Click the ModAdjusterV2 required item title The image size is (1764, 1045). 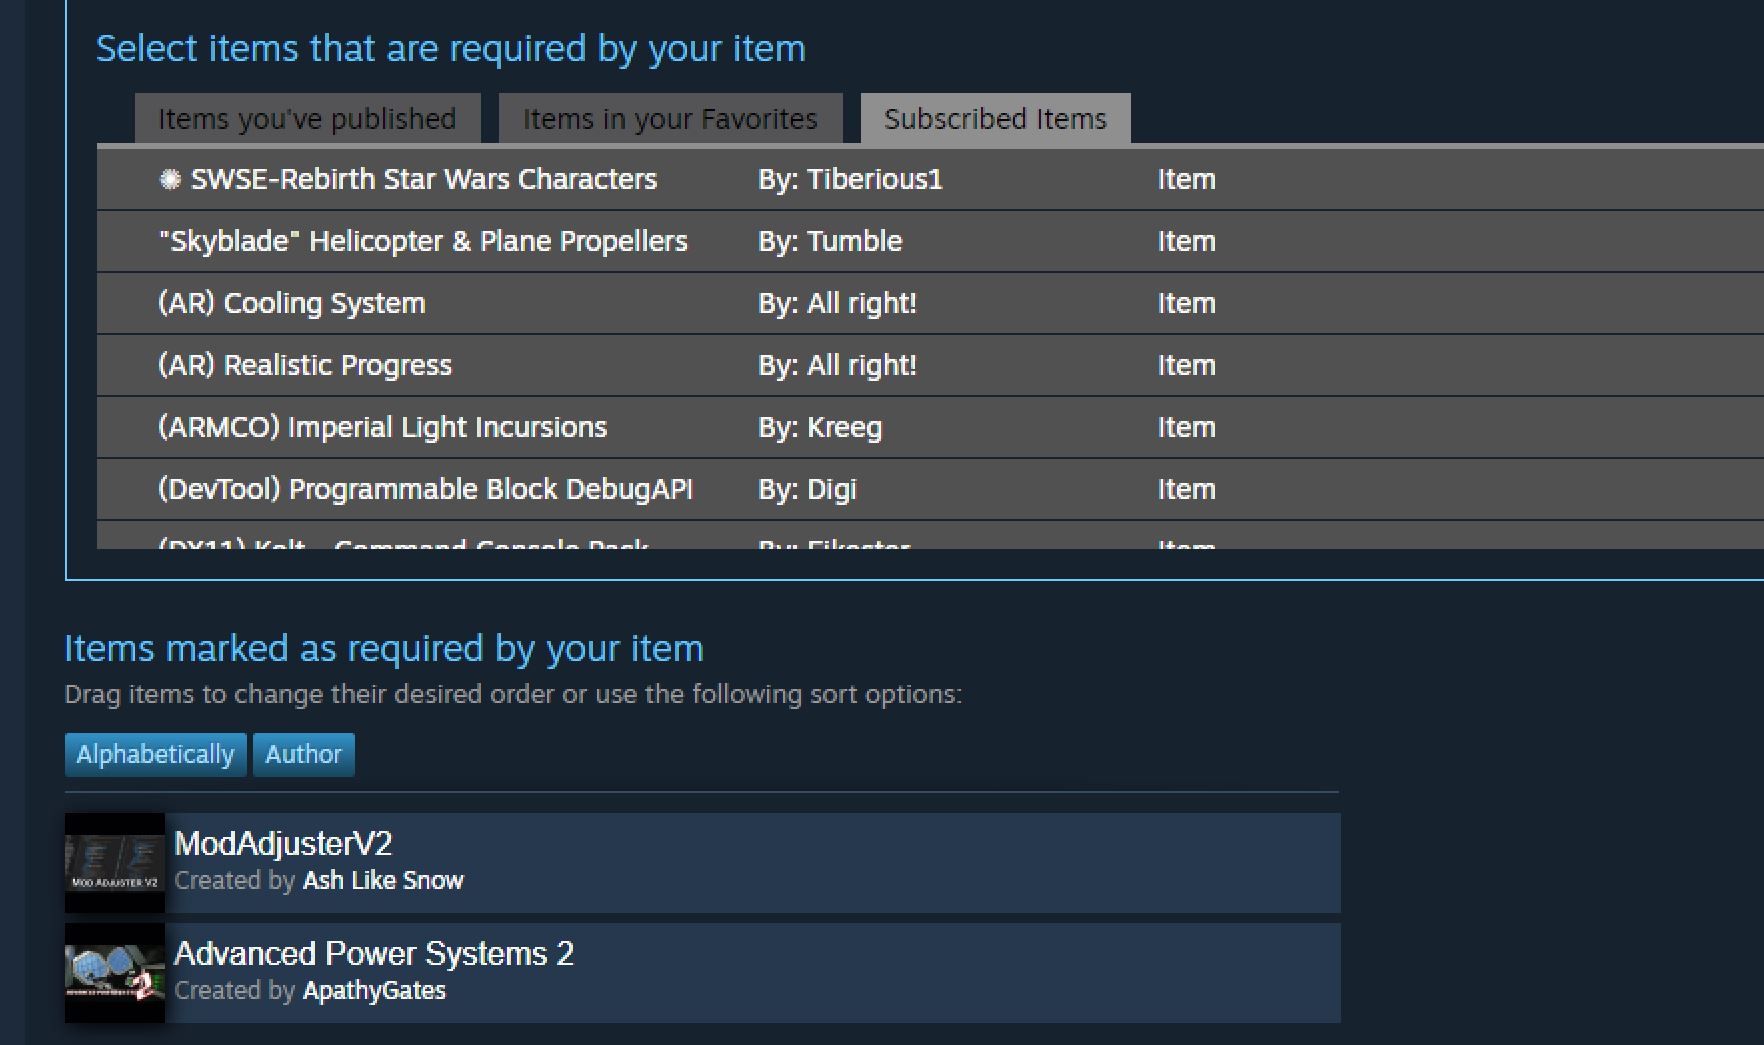[x=283, y=843]
